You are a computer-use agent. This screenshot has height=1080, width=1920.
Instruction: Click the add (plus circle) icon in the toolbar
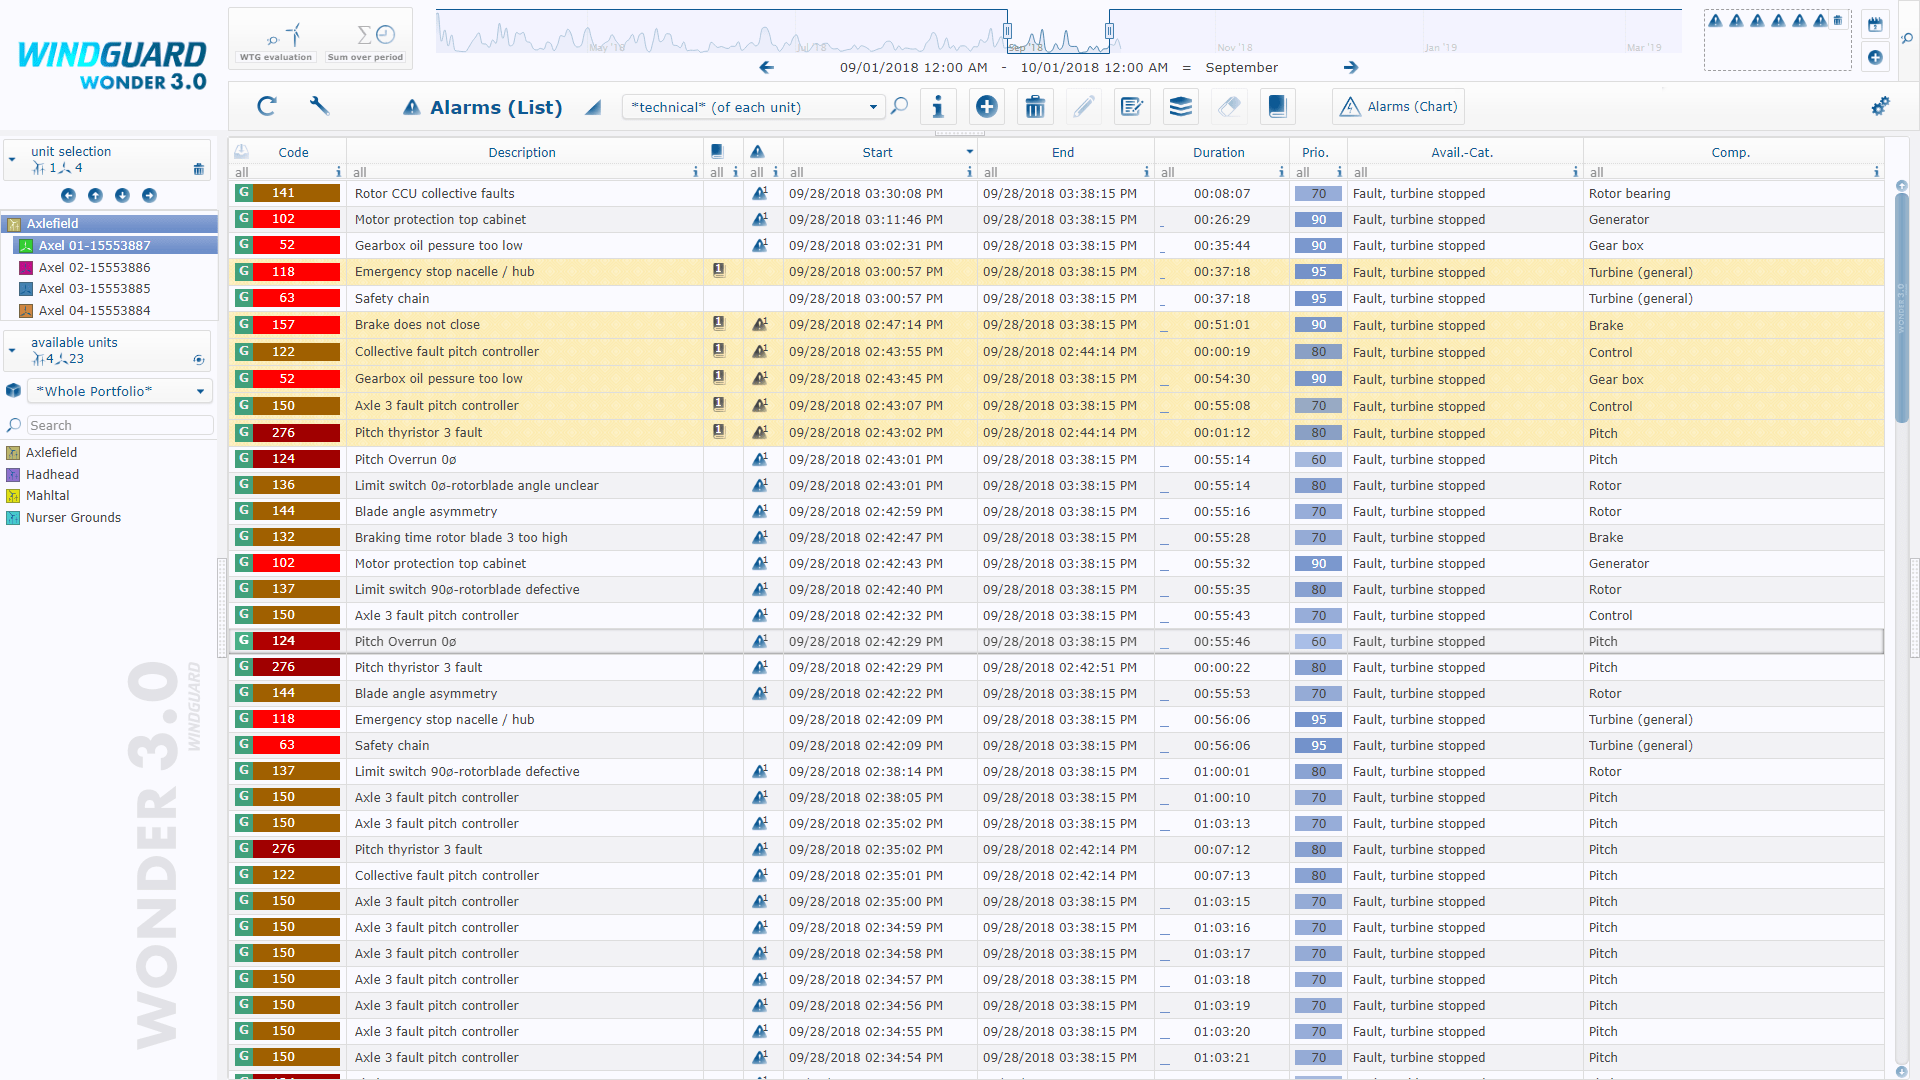986,106
